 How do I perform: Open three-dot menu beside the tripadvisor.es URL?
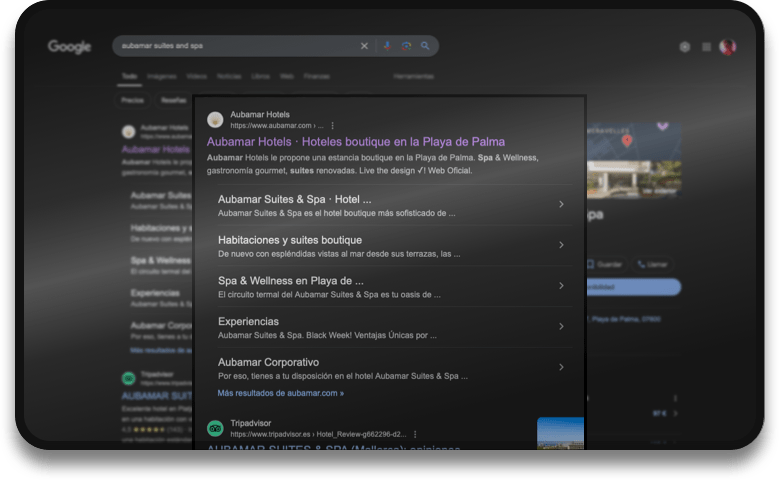tap(415, 434)
